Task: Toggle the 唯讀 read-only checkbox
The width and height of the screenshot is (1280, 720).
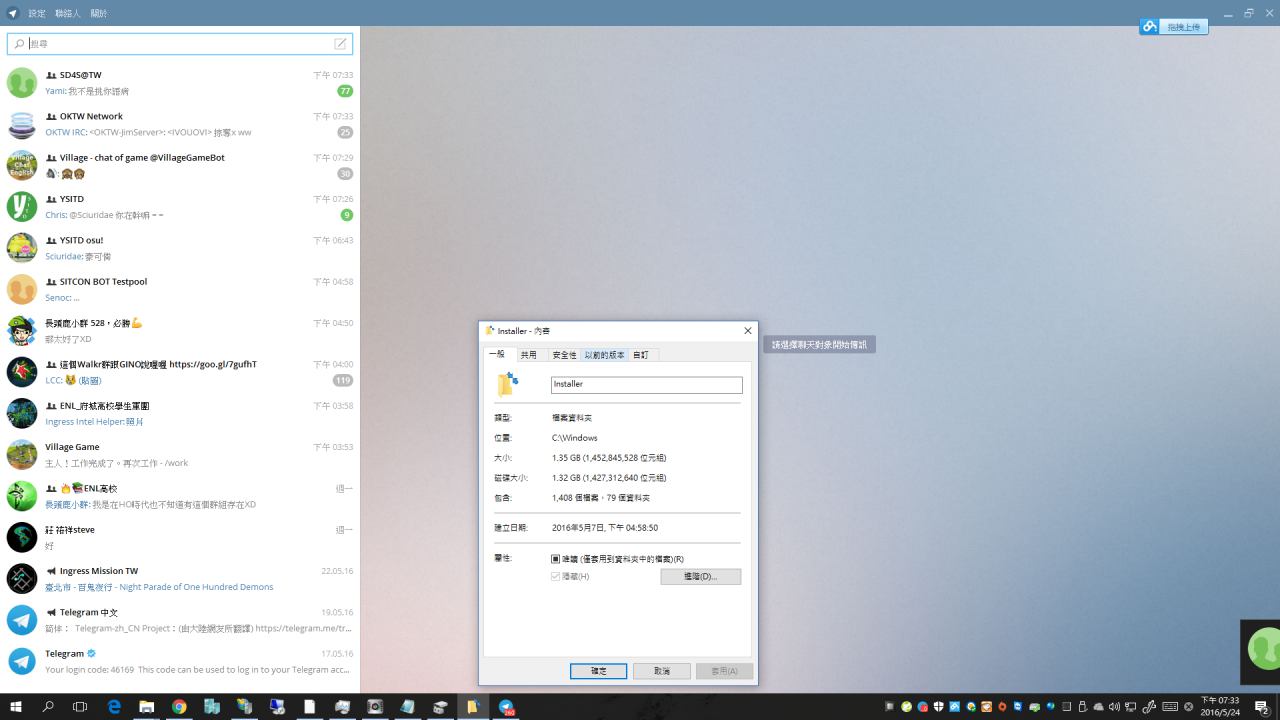Action: click(x=556, y=559)
